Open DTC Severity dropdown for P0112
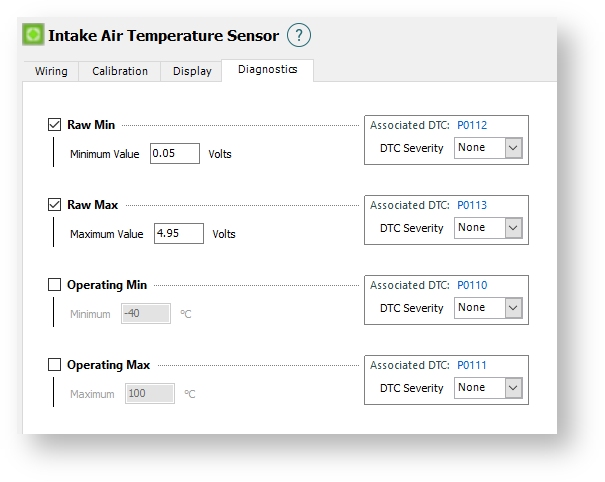605x482 pixels. [x=488, y=148]
